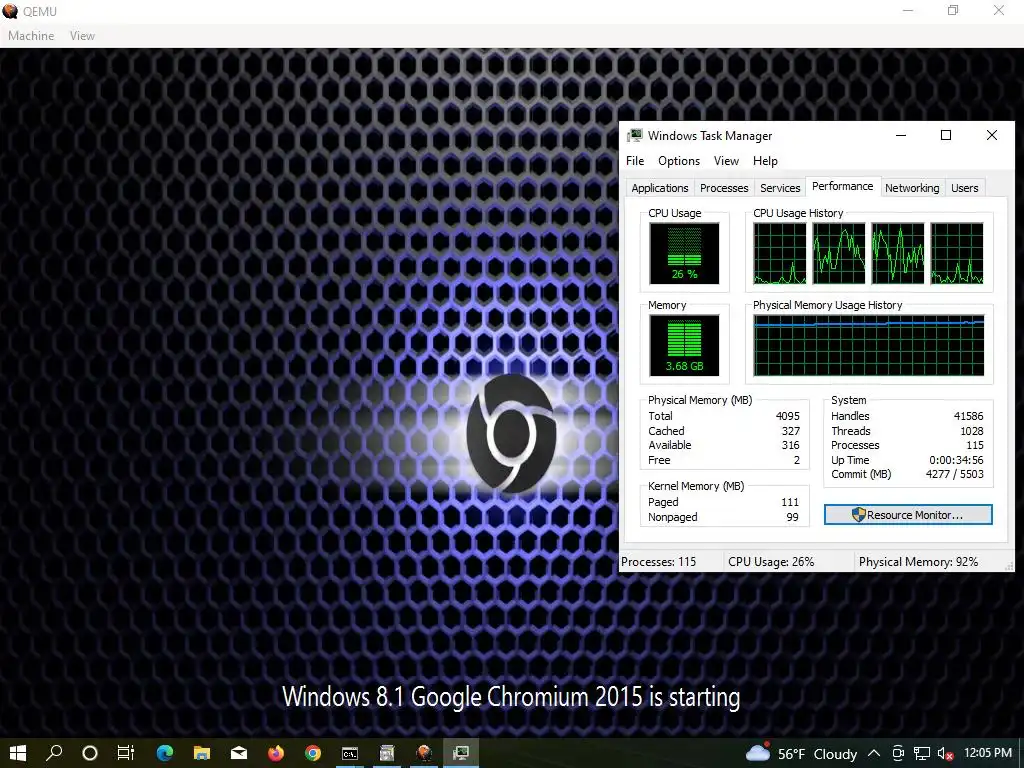
Task: Open File Explorer from taskbar
Action: click(x=202, y=753)
